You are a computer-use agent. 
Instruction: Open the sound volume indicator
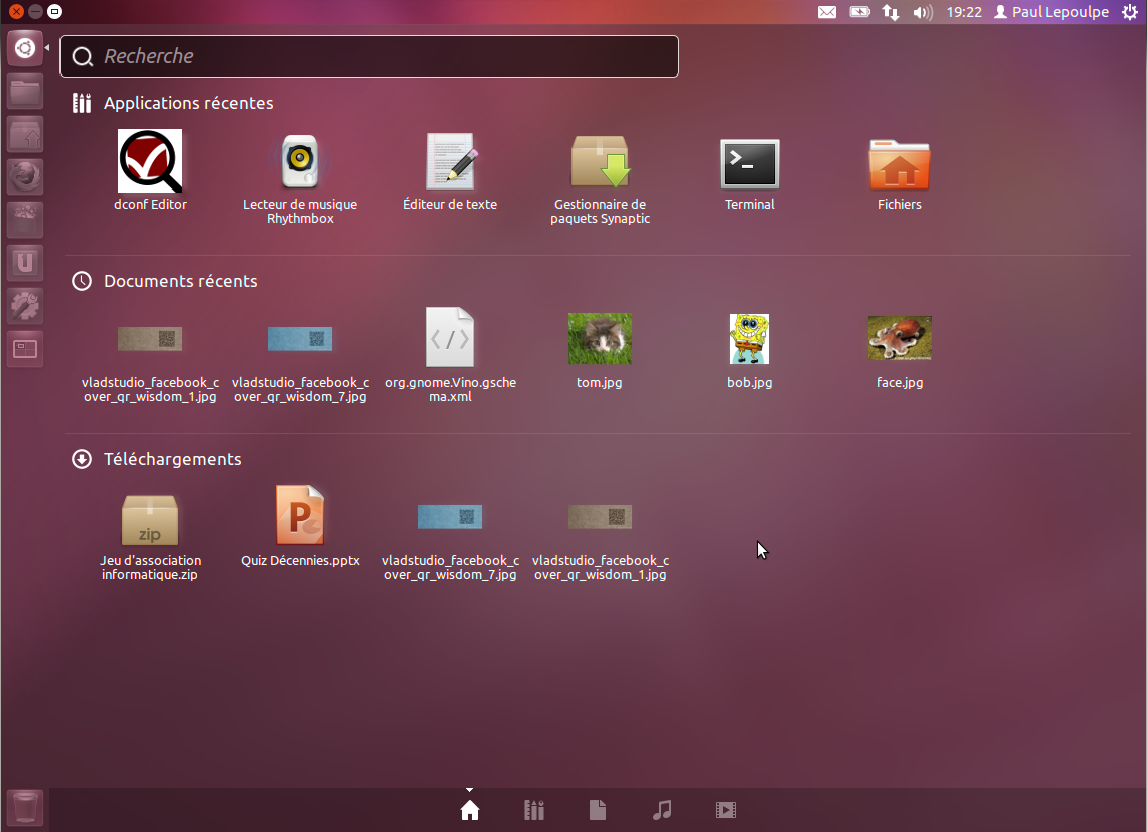(922, 12)
